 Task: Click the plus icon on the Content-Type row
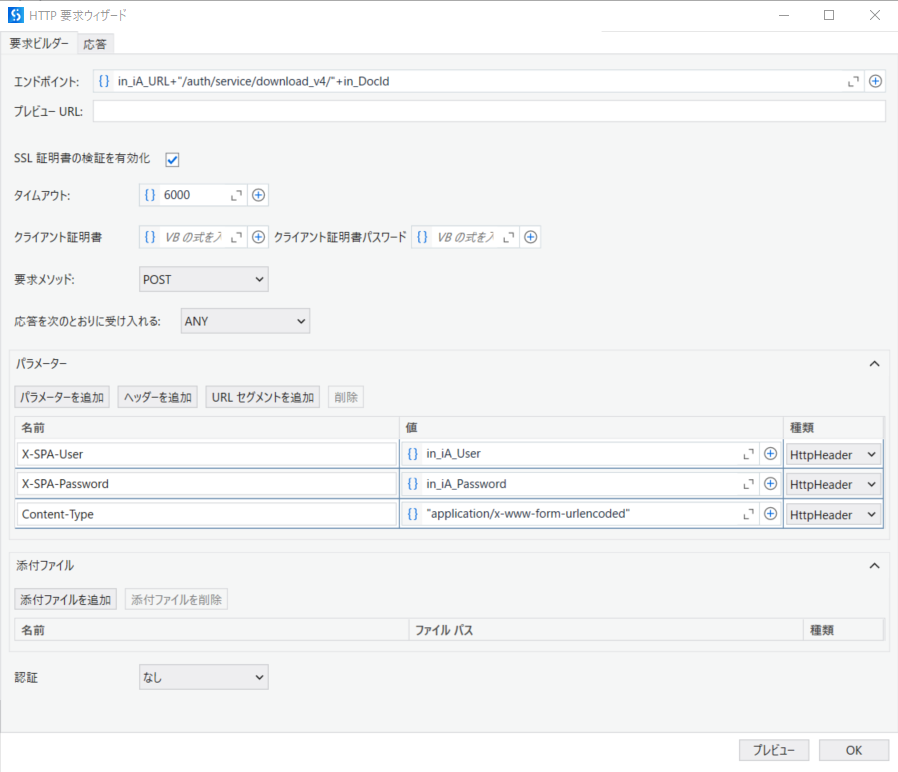tap(770, 514)
